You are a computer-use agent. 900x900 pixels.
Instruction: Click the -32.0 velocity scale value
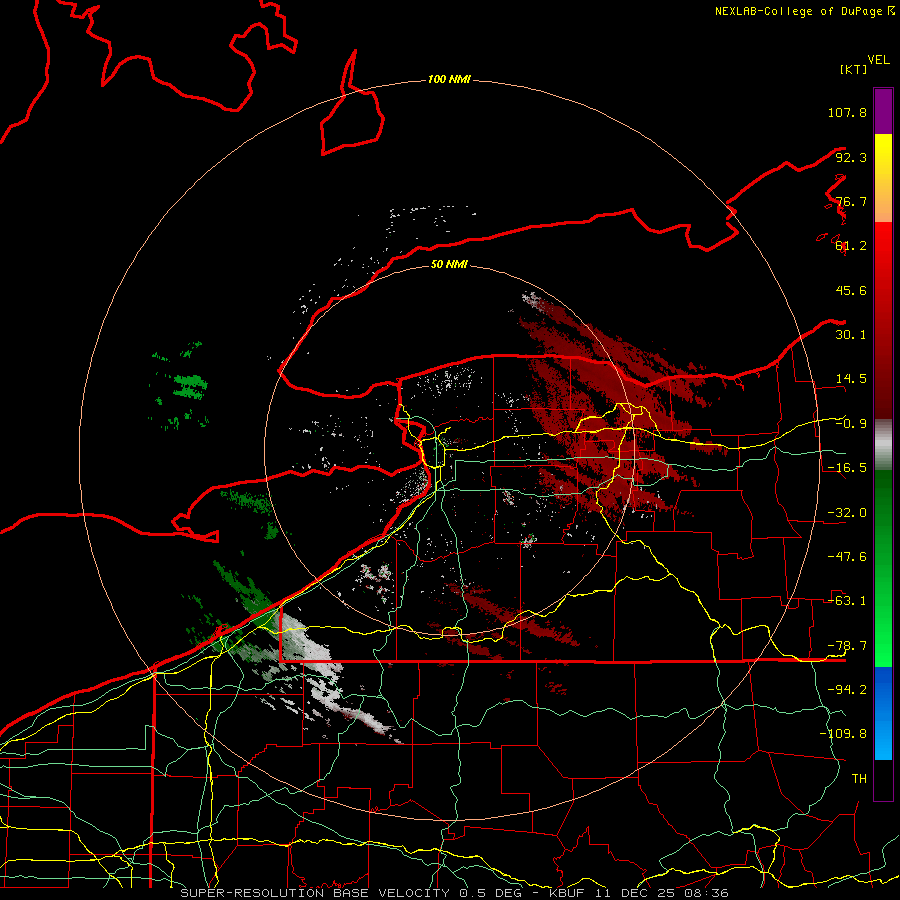847,513
